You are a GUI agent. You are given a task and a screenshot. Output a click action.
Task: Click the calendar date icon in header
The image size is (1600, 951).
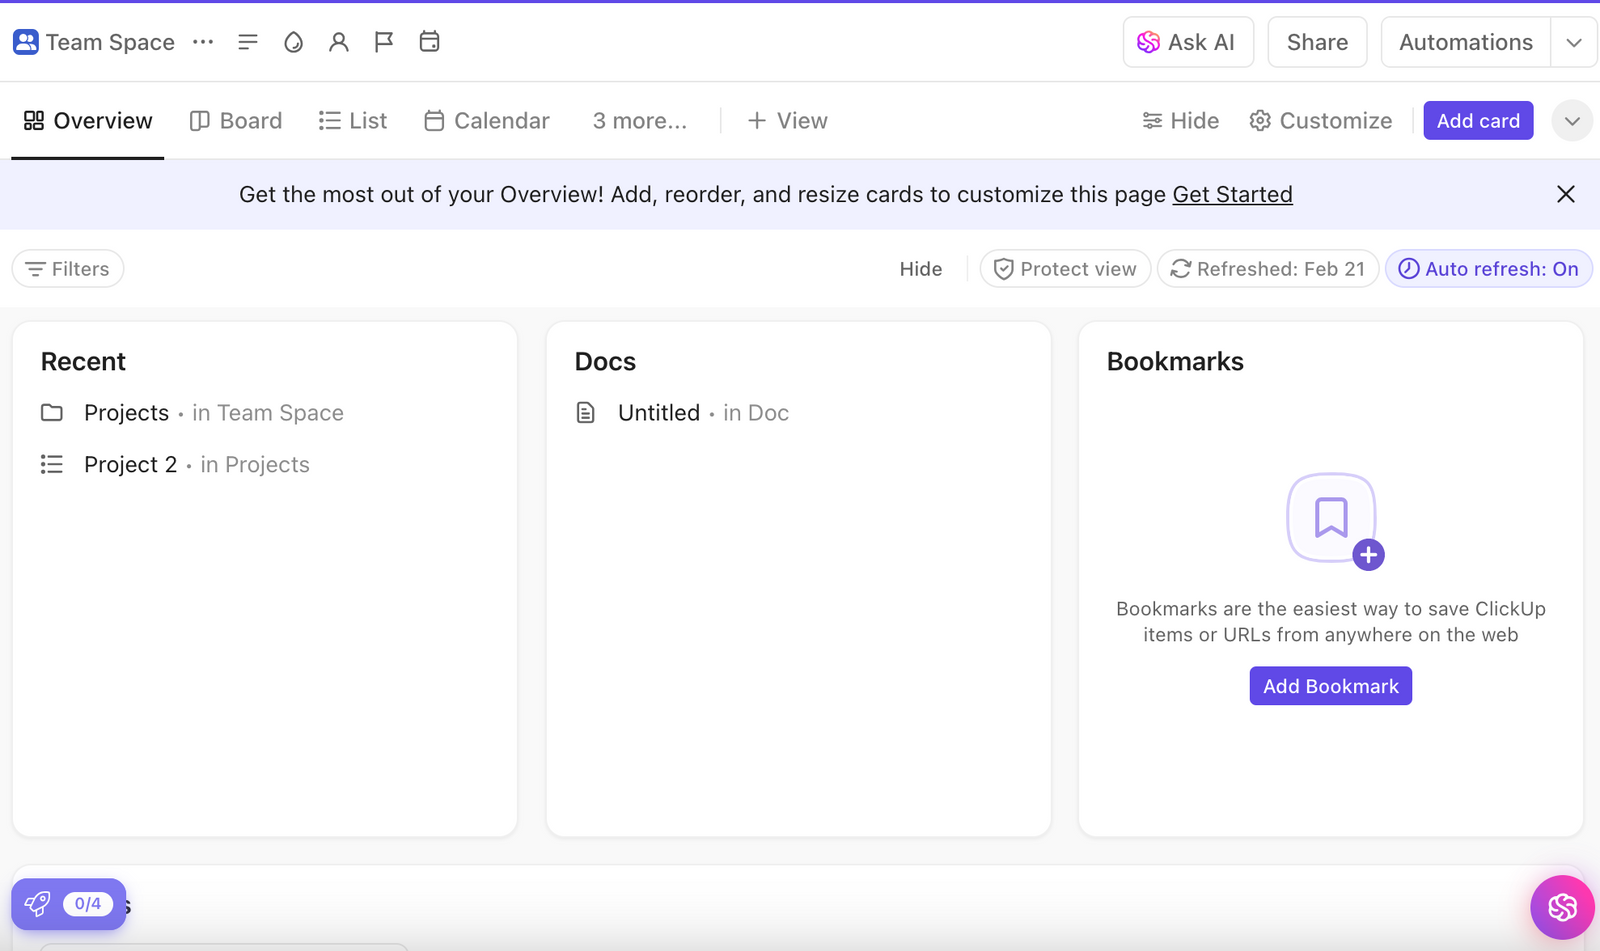click(429, 42)
